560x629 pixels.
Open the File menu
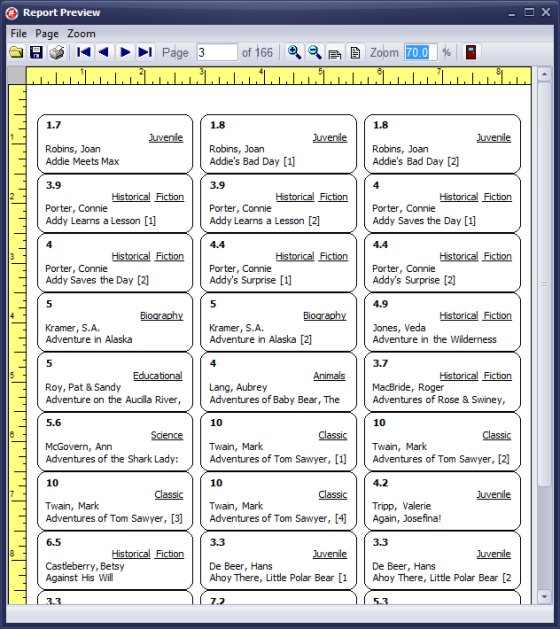[x=18, y=33]
